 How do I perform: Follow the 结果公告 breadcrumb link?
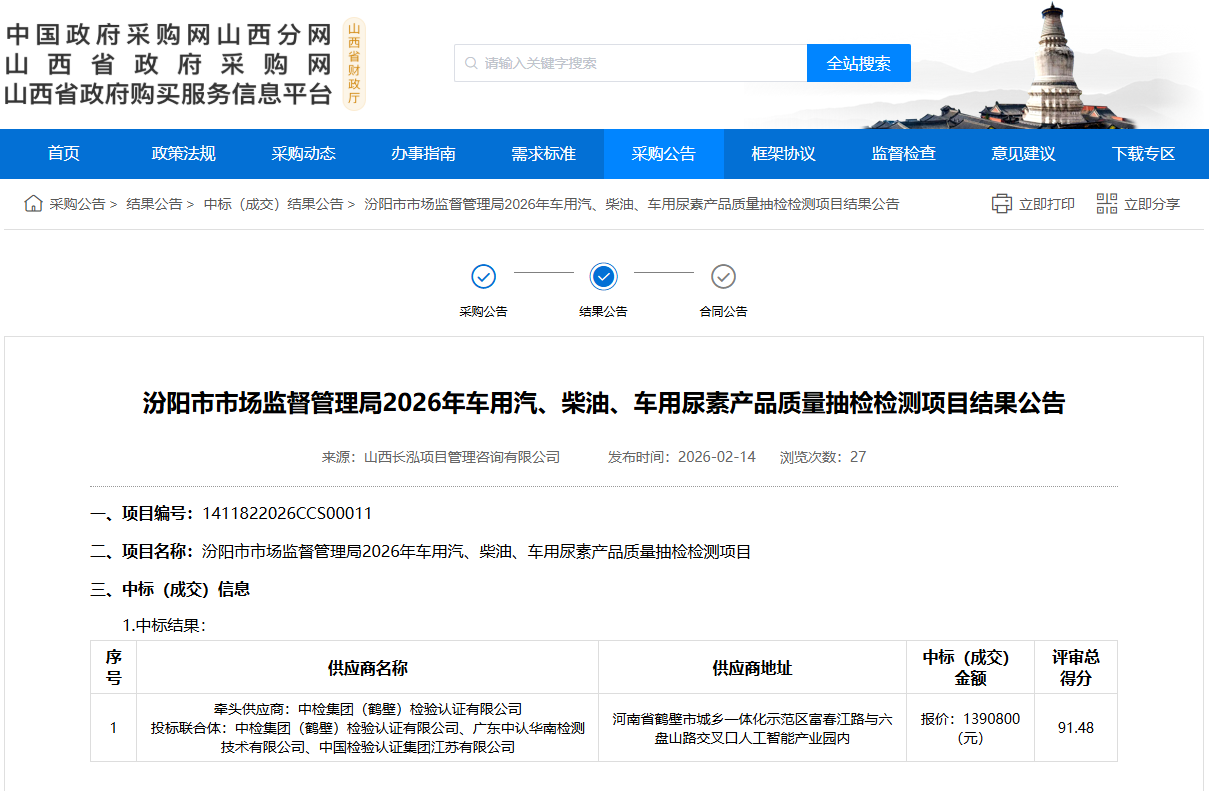[154, 204]
